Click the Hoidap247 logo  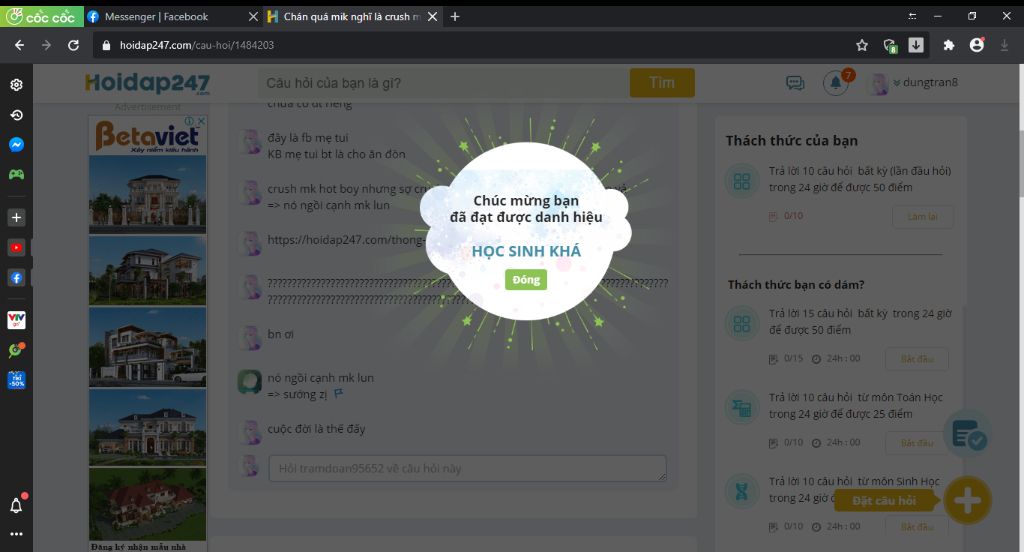148,83
